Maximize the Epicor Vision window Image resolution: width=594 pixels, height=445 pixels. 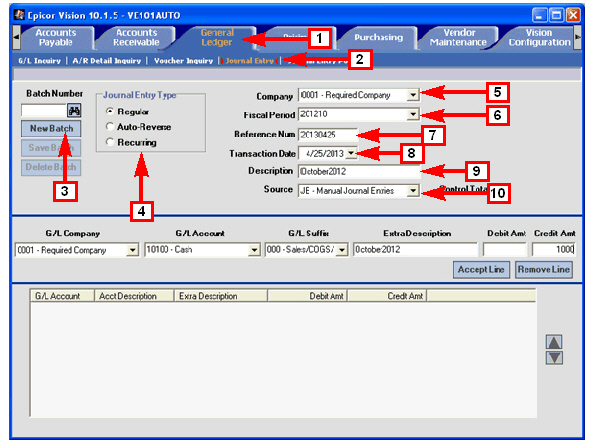click(556, 15)
